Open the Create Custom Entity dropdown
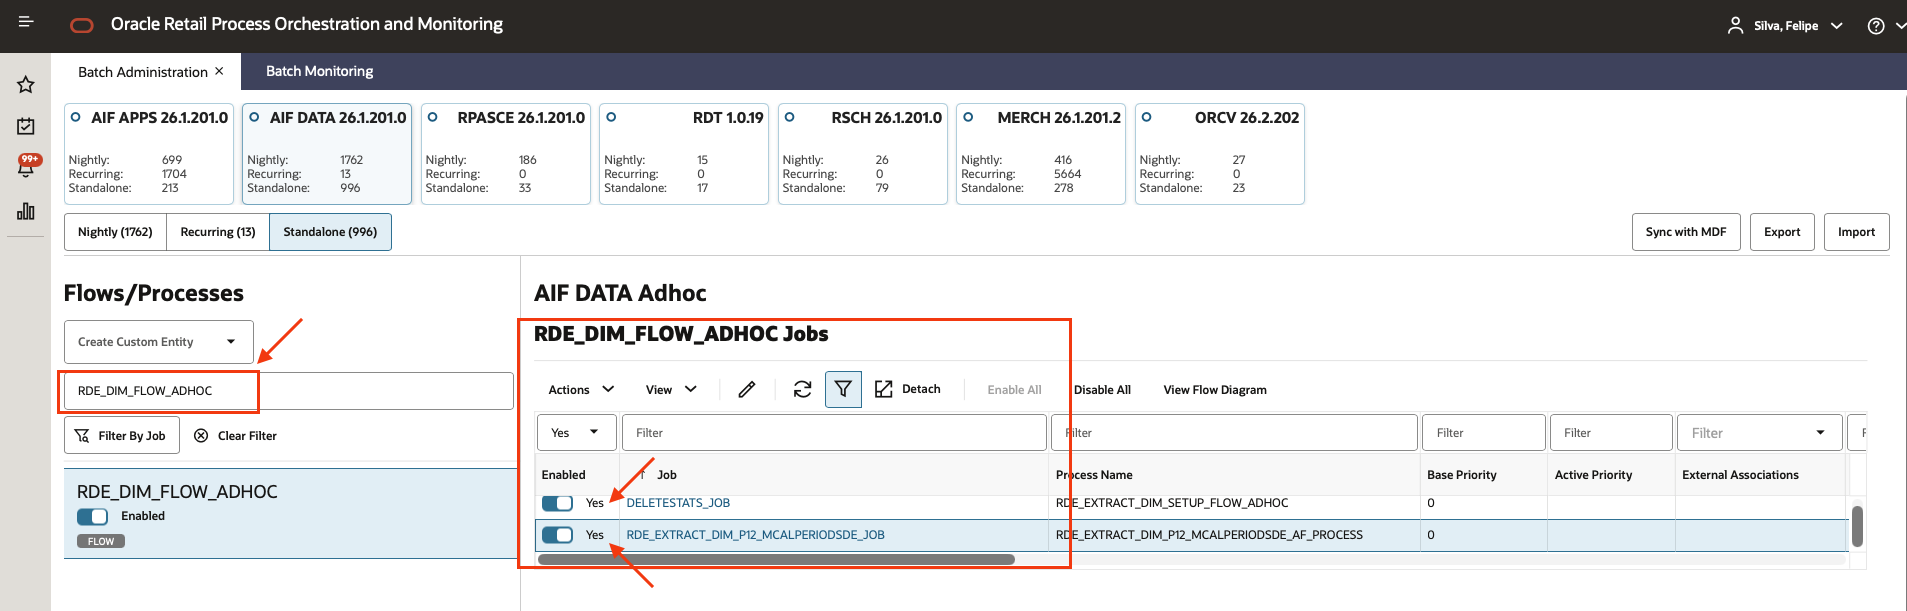The width and height of the screenshot is (1907, 611). coord(159,342)
